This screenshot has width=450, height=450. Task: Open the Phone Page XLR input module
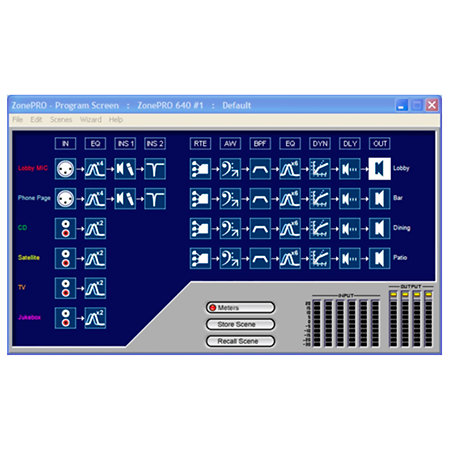(65, 199)
